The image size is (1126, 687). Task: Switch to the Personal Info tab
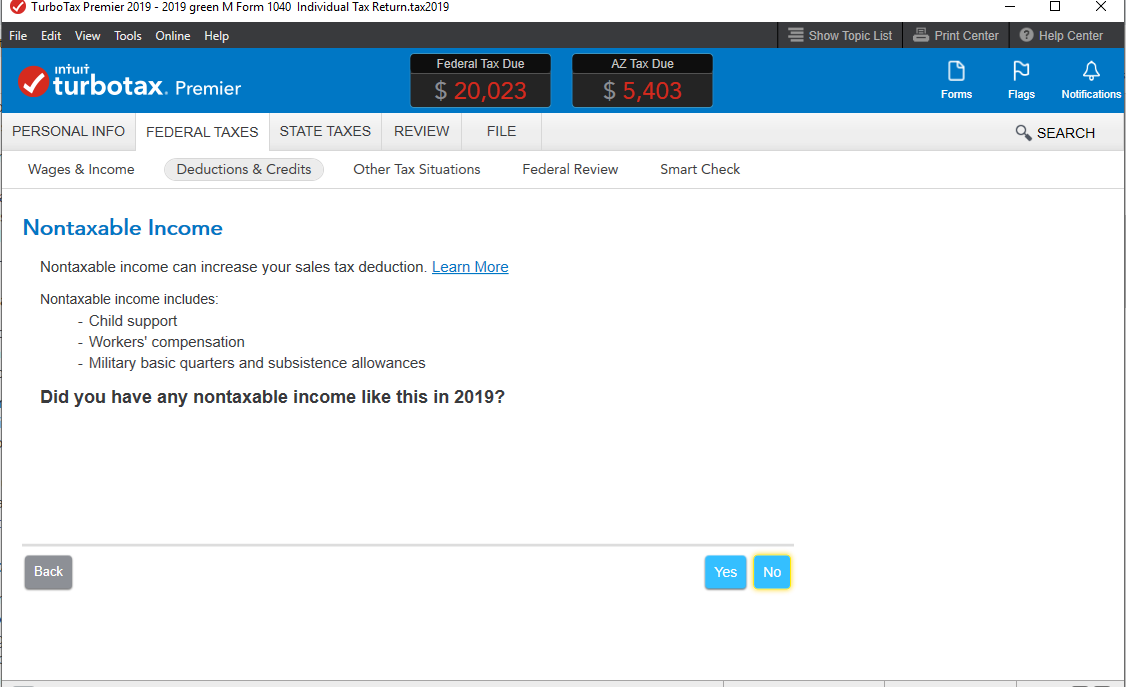68,131
